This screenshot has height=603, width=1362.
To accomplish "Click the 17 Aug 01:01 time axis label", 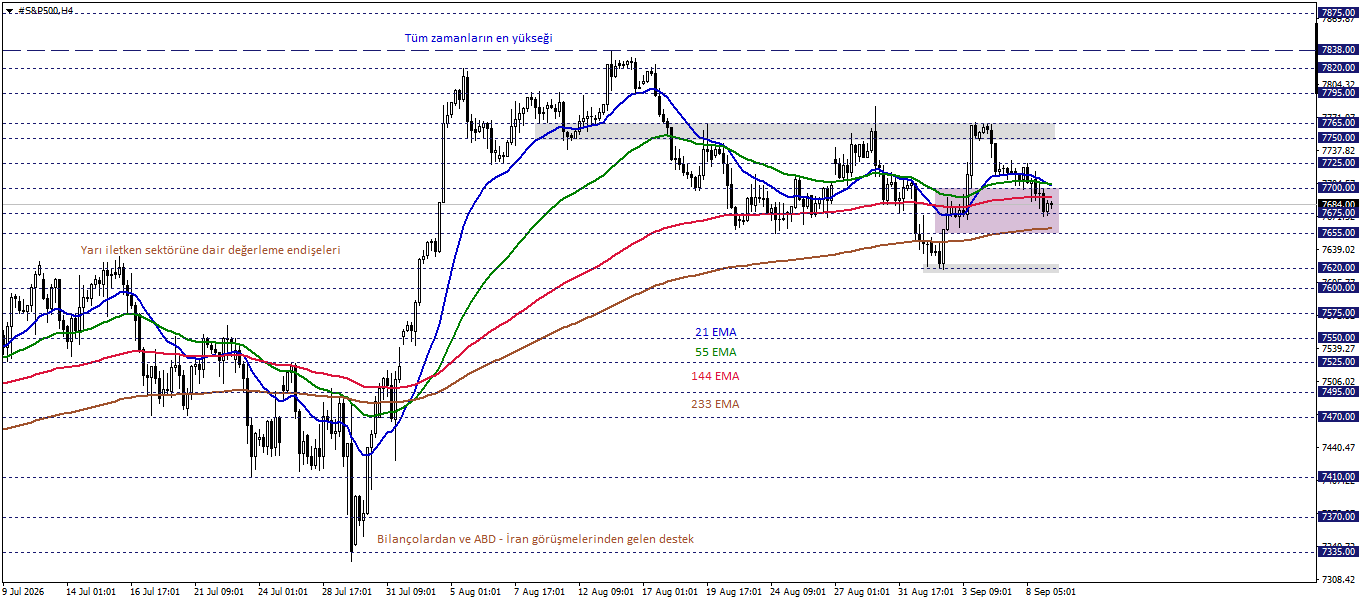I will coord(668,592).
